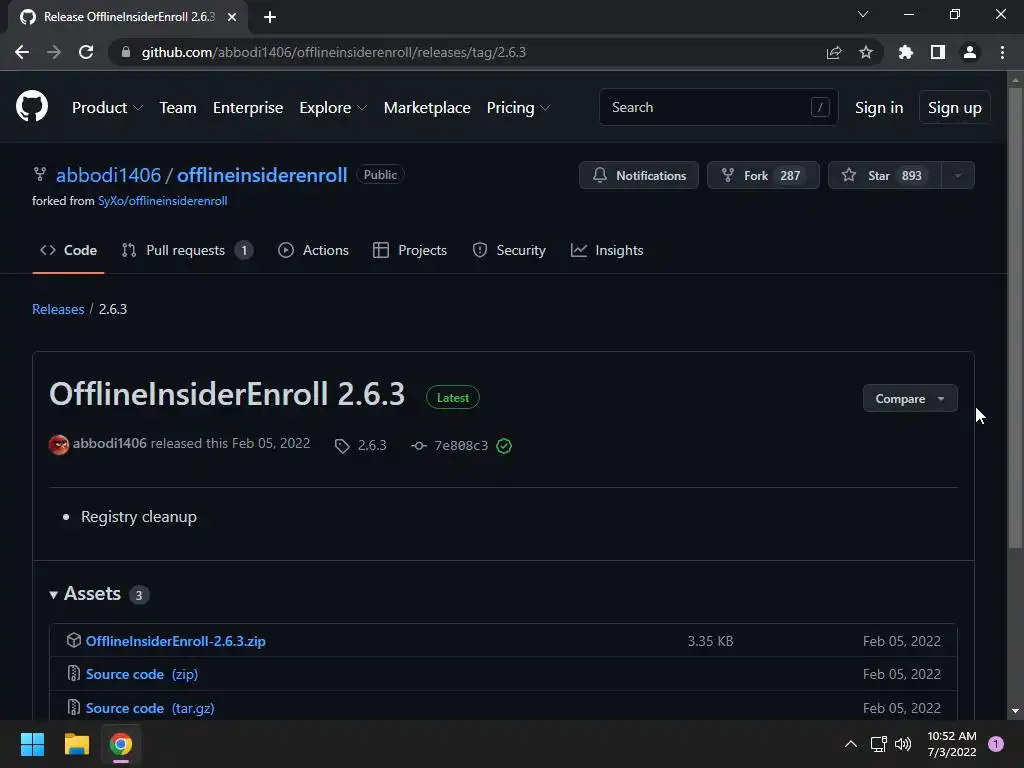Click the site lock padlock icon

click(x=126, y=52)
